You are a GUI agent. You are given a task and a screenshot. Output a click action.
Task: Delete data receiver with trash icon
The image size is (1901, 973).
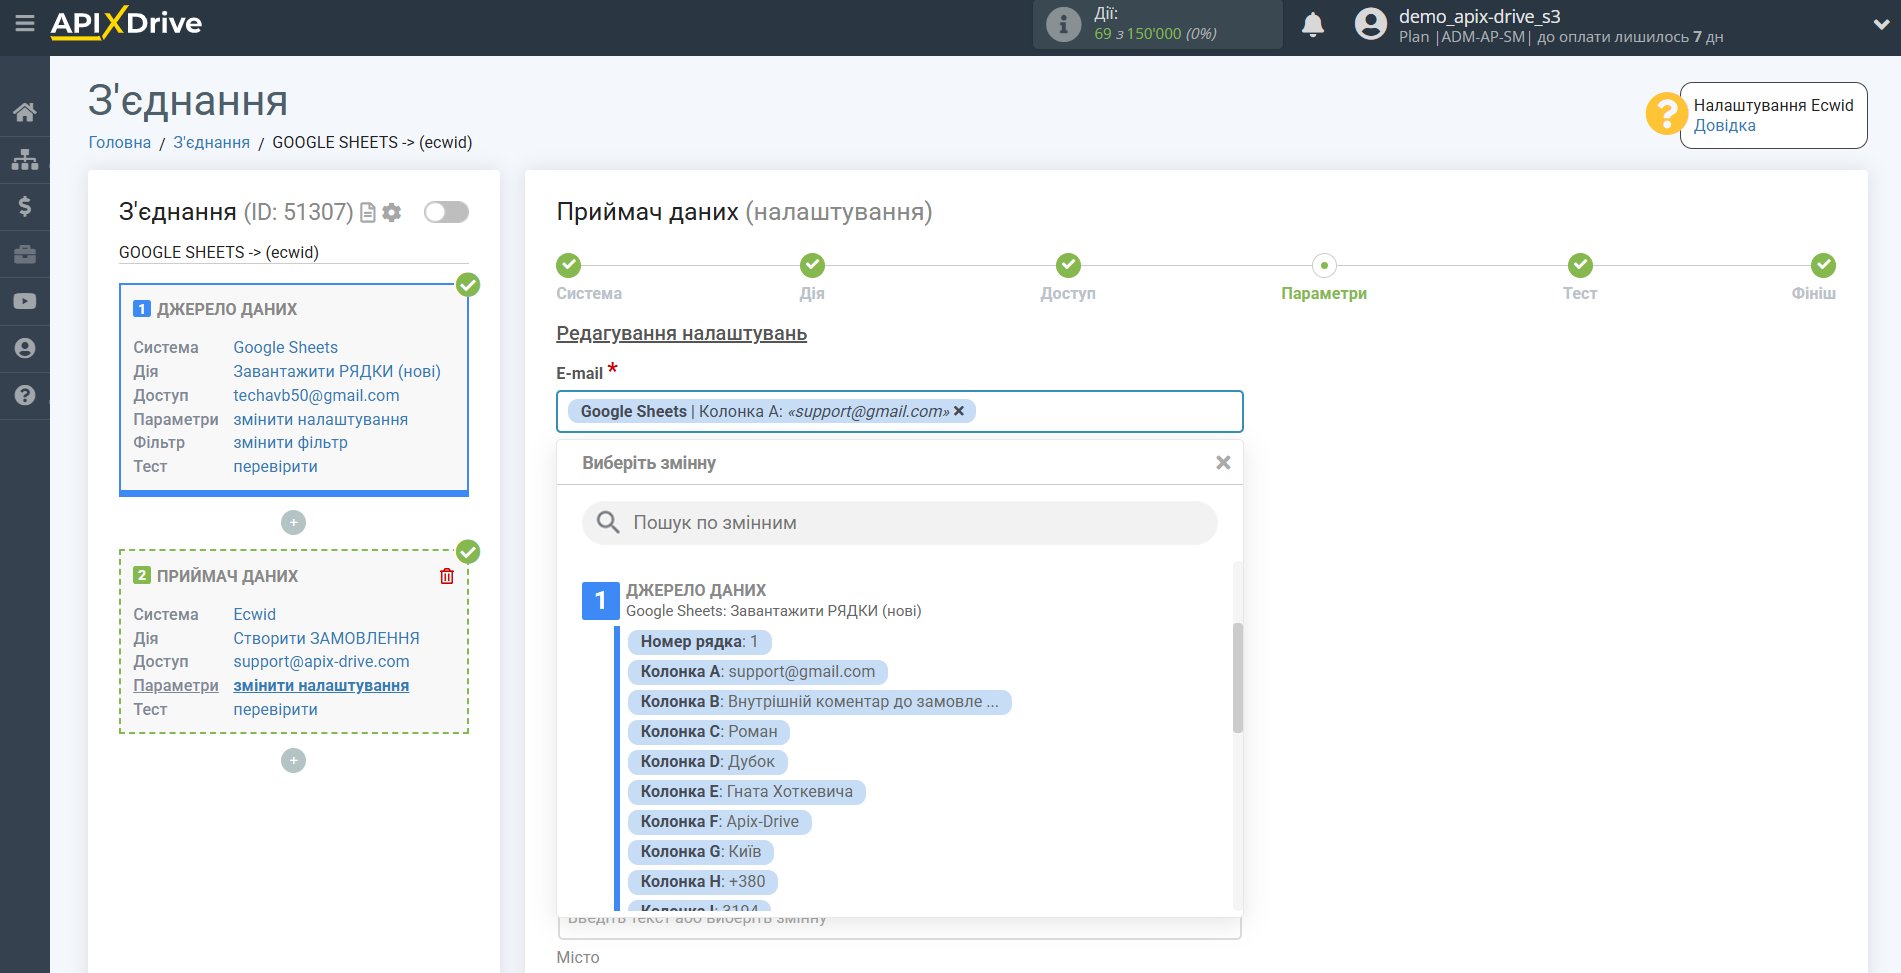point(447,576)
